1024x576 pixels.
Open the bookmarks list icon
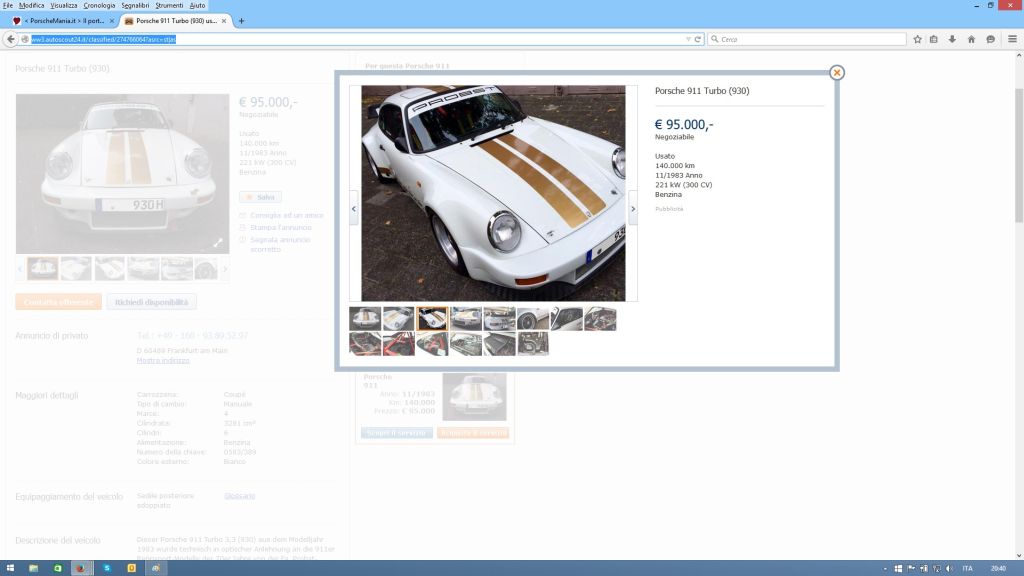pyautogui.click(x=934, y=39)
